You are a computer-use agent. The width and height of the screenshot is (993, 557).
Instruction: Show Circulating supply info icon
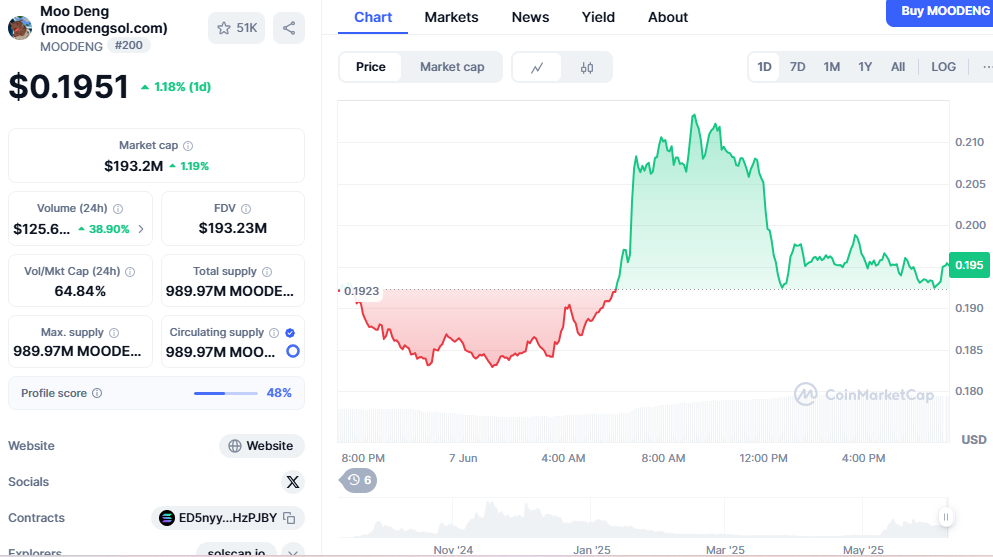coord(274,333)
